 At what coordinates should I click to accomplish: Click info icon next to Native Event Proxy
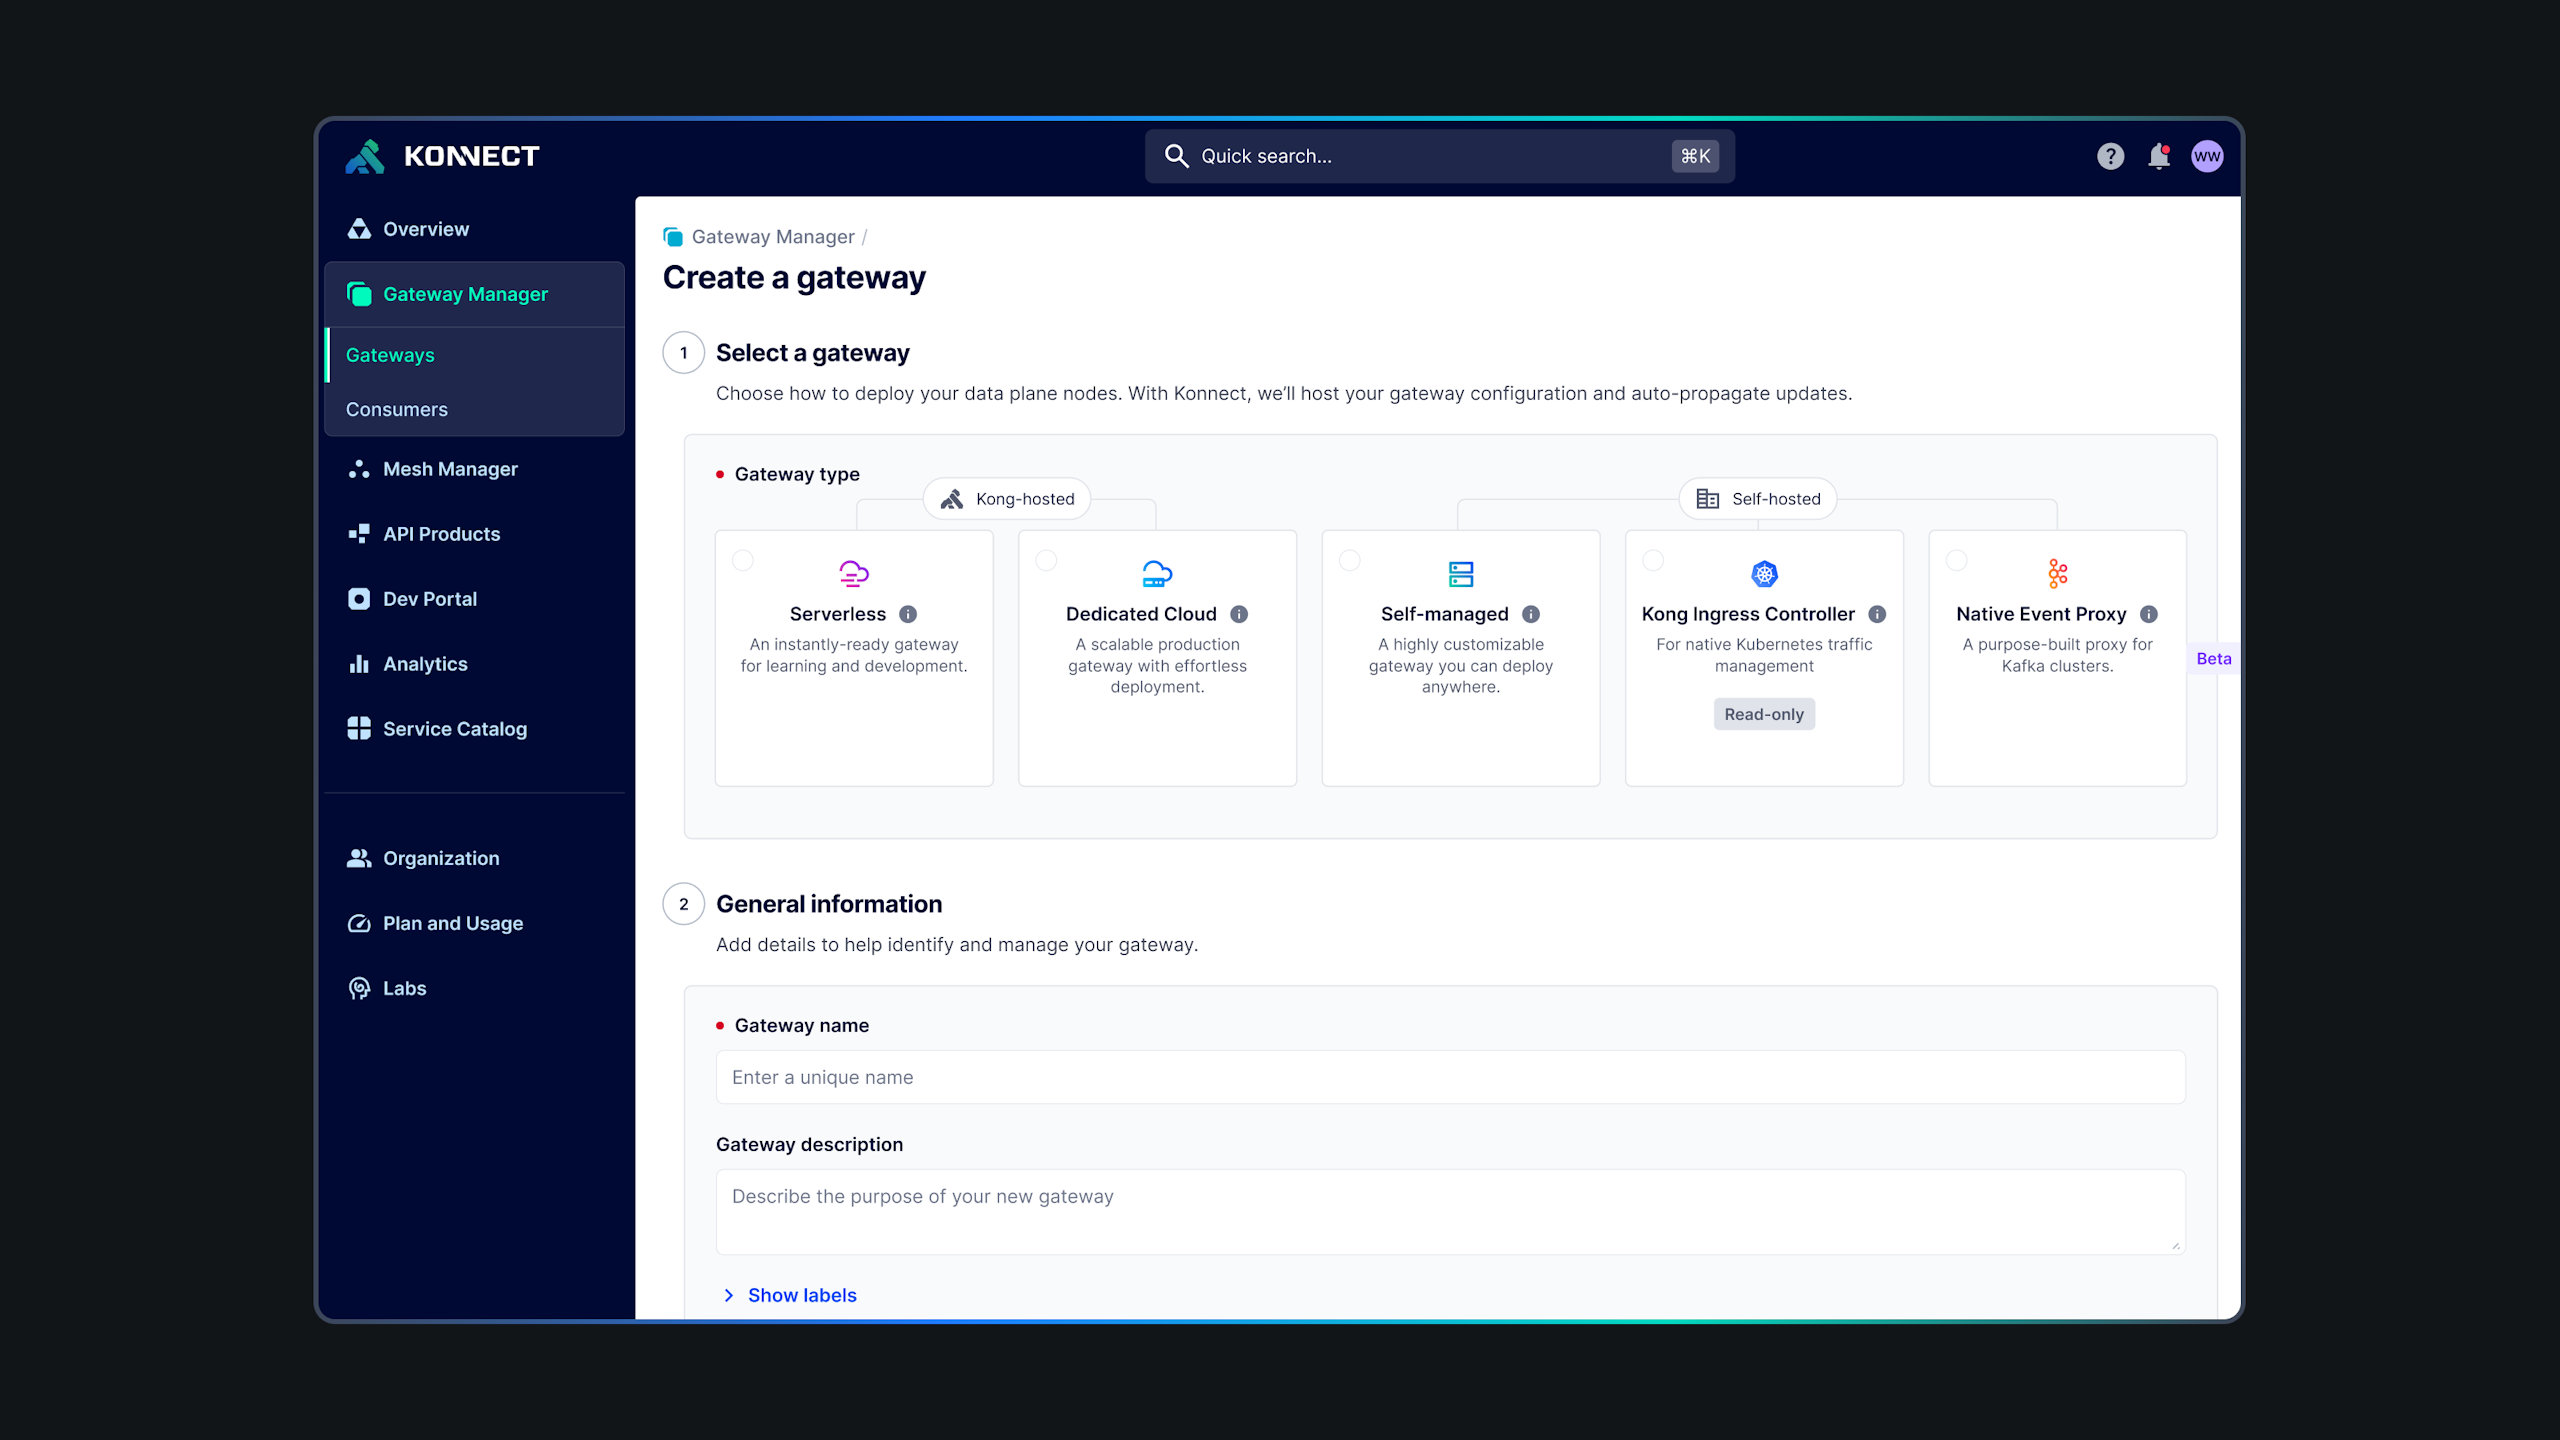coord(2149,614)
